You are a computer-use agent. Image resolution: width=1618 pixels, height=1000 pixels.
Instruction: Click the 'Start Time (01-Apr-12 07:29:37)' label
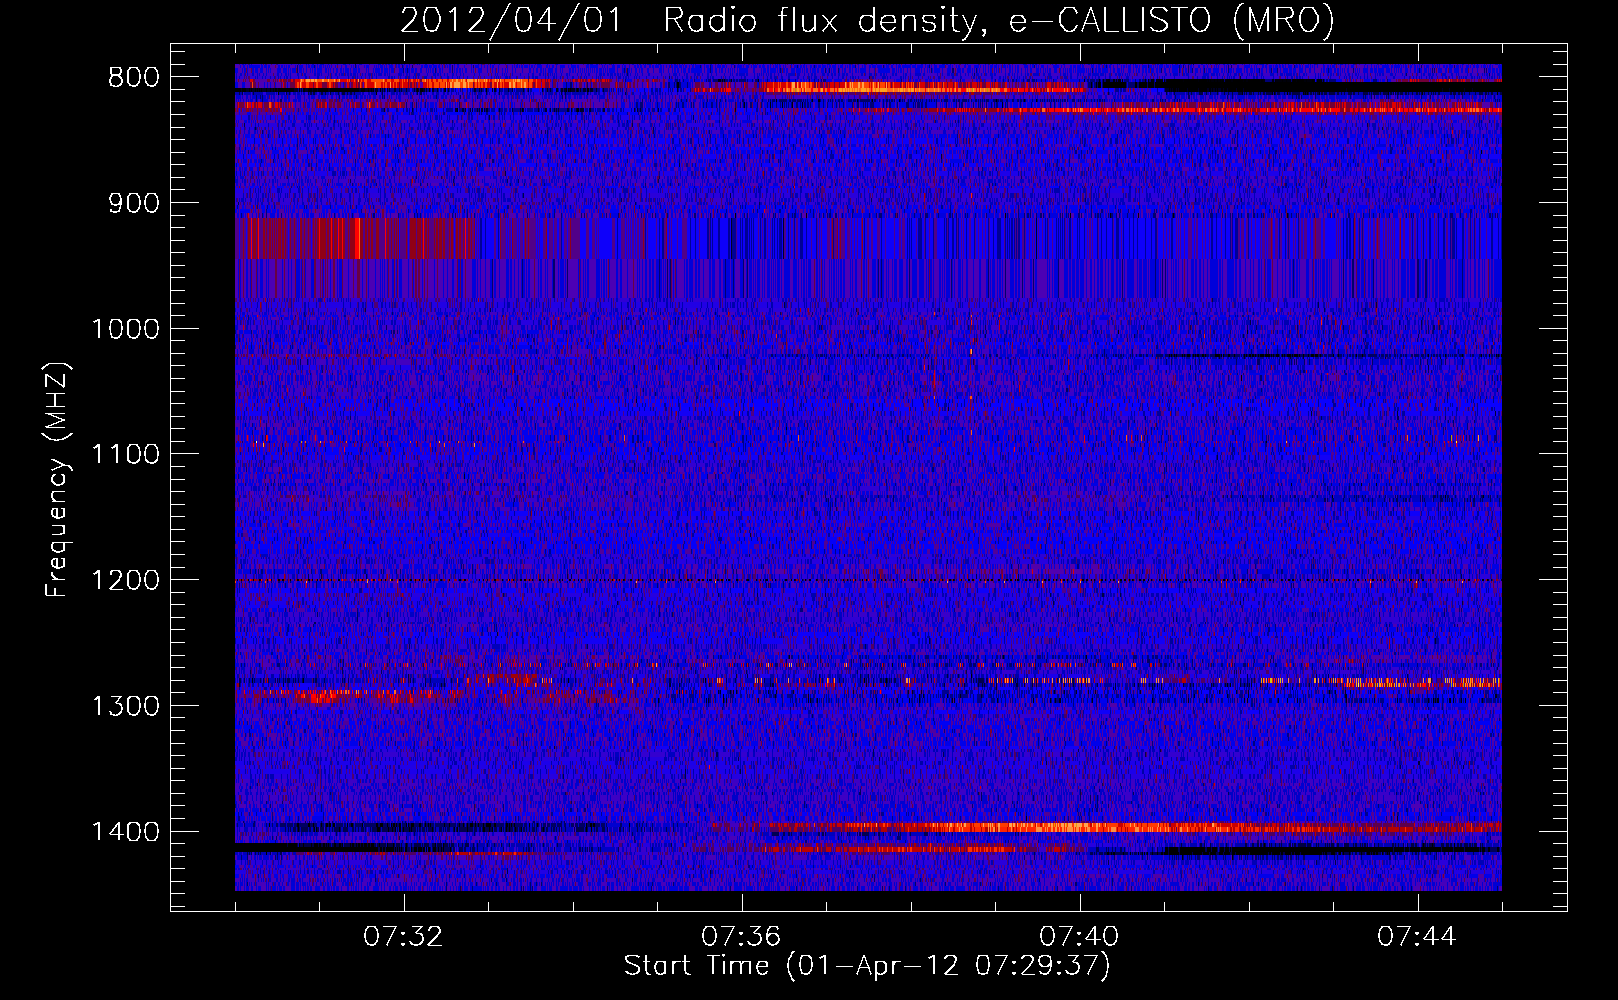867,967
